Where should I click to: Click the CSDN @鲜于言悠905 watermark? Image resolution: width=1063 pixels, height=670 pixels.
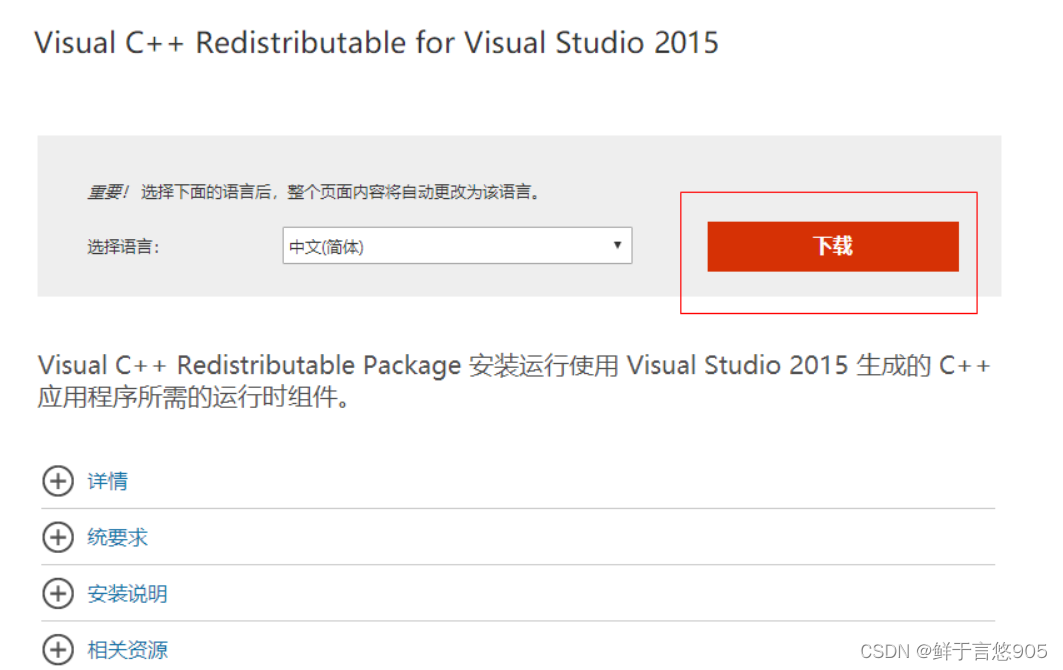[x=953, y=651]
